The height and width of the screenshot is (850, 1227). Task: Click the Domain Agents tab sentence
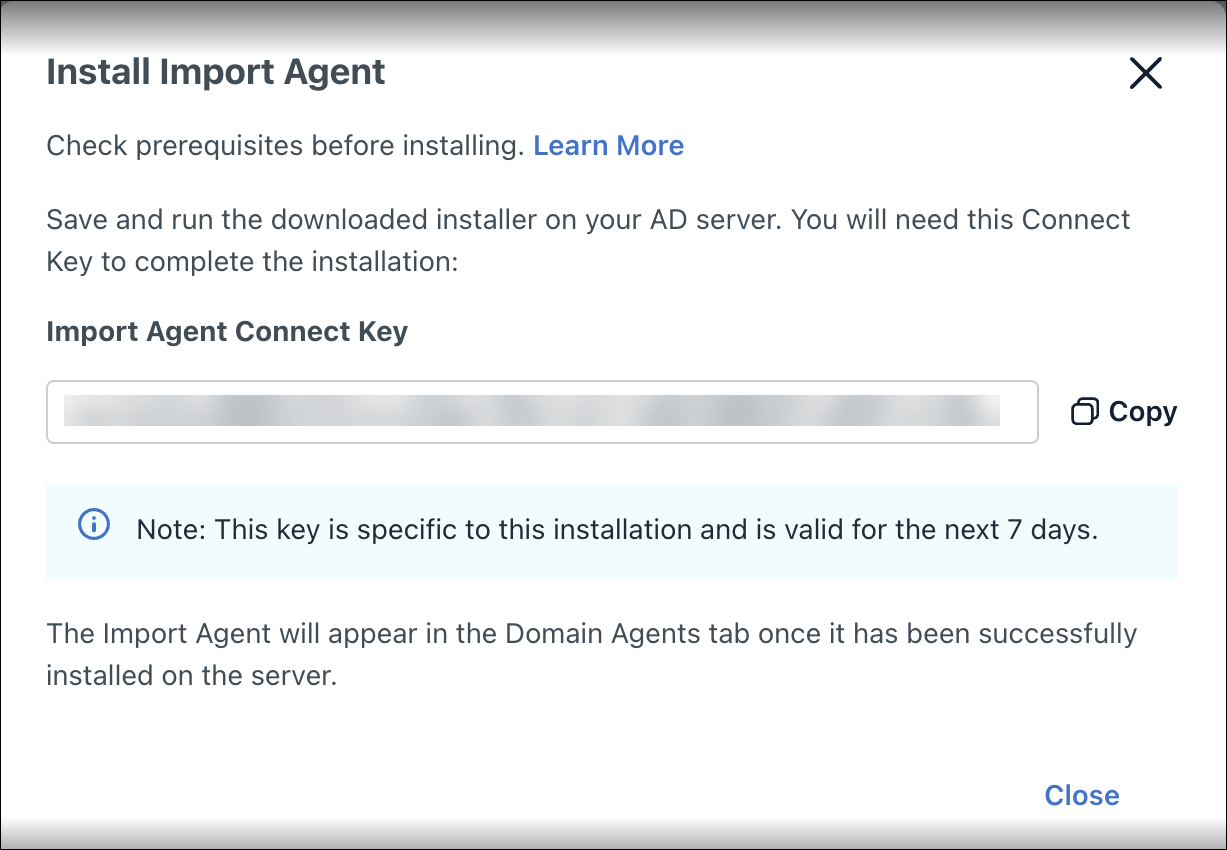click(590, 634)
